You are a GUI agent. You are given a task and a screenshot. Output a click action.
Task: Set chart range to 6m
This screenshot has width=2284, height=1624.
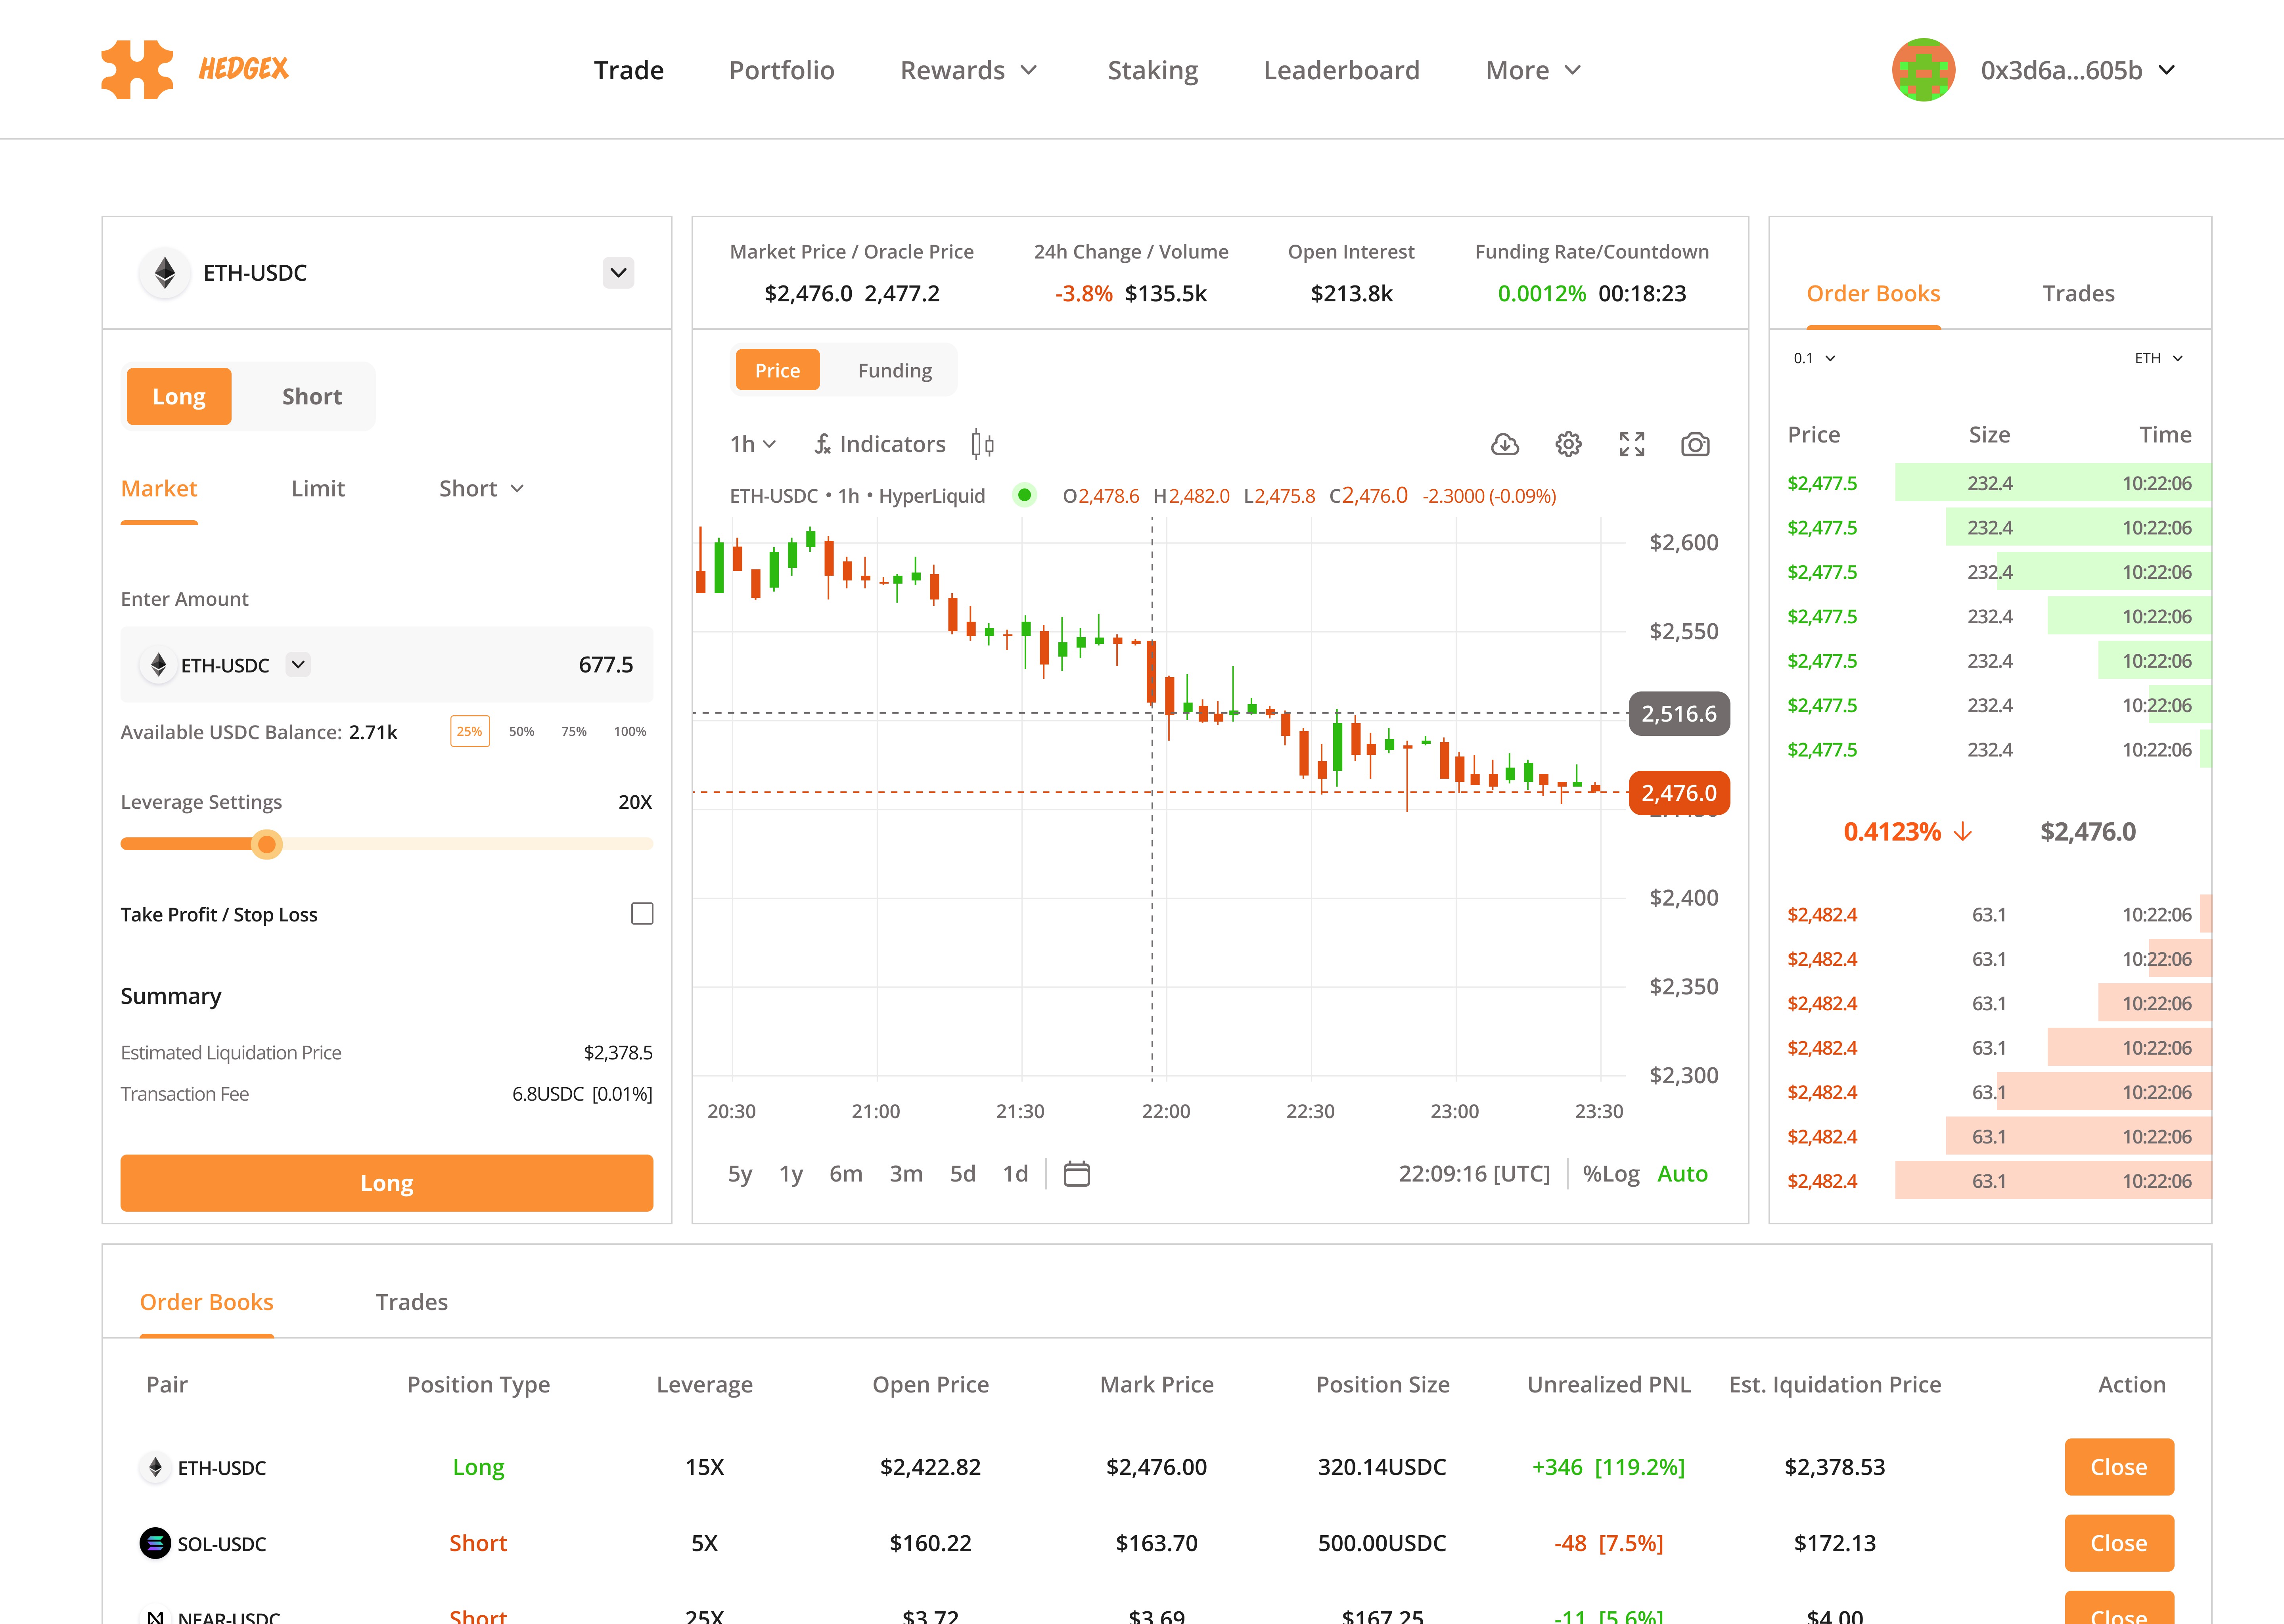846,1174
